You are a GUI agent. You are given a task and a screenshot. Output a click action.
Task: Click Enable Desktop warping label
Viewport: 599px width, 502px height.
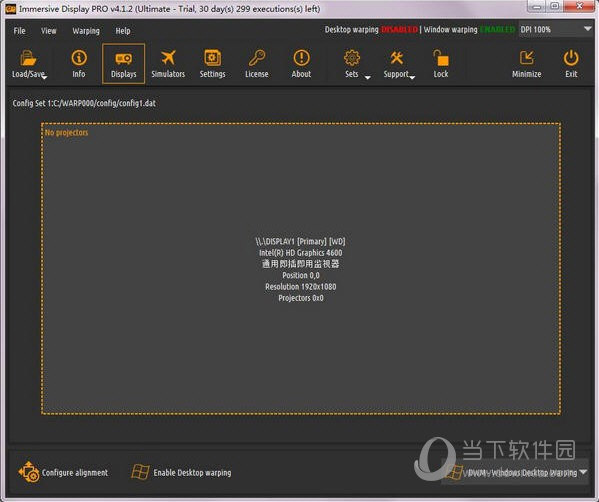tap(192, 473)
